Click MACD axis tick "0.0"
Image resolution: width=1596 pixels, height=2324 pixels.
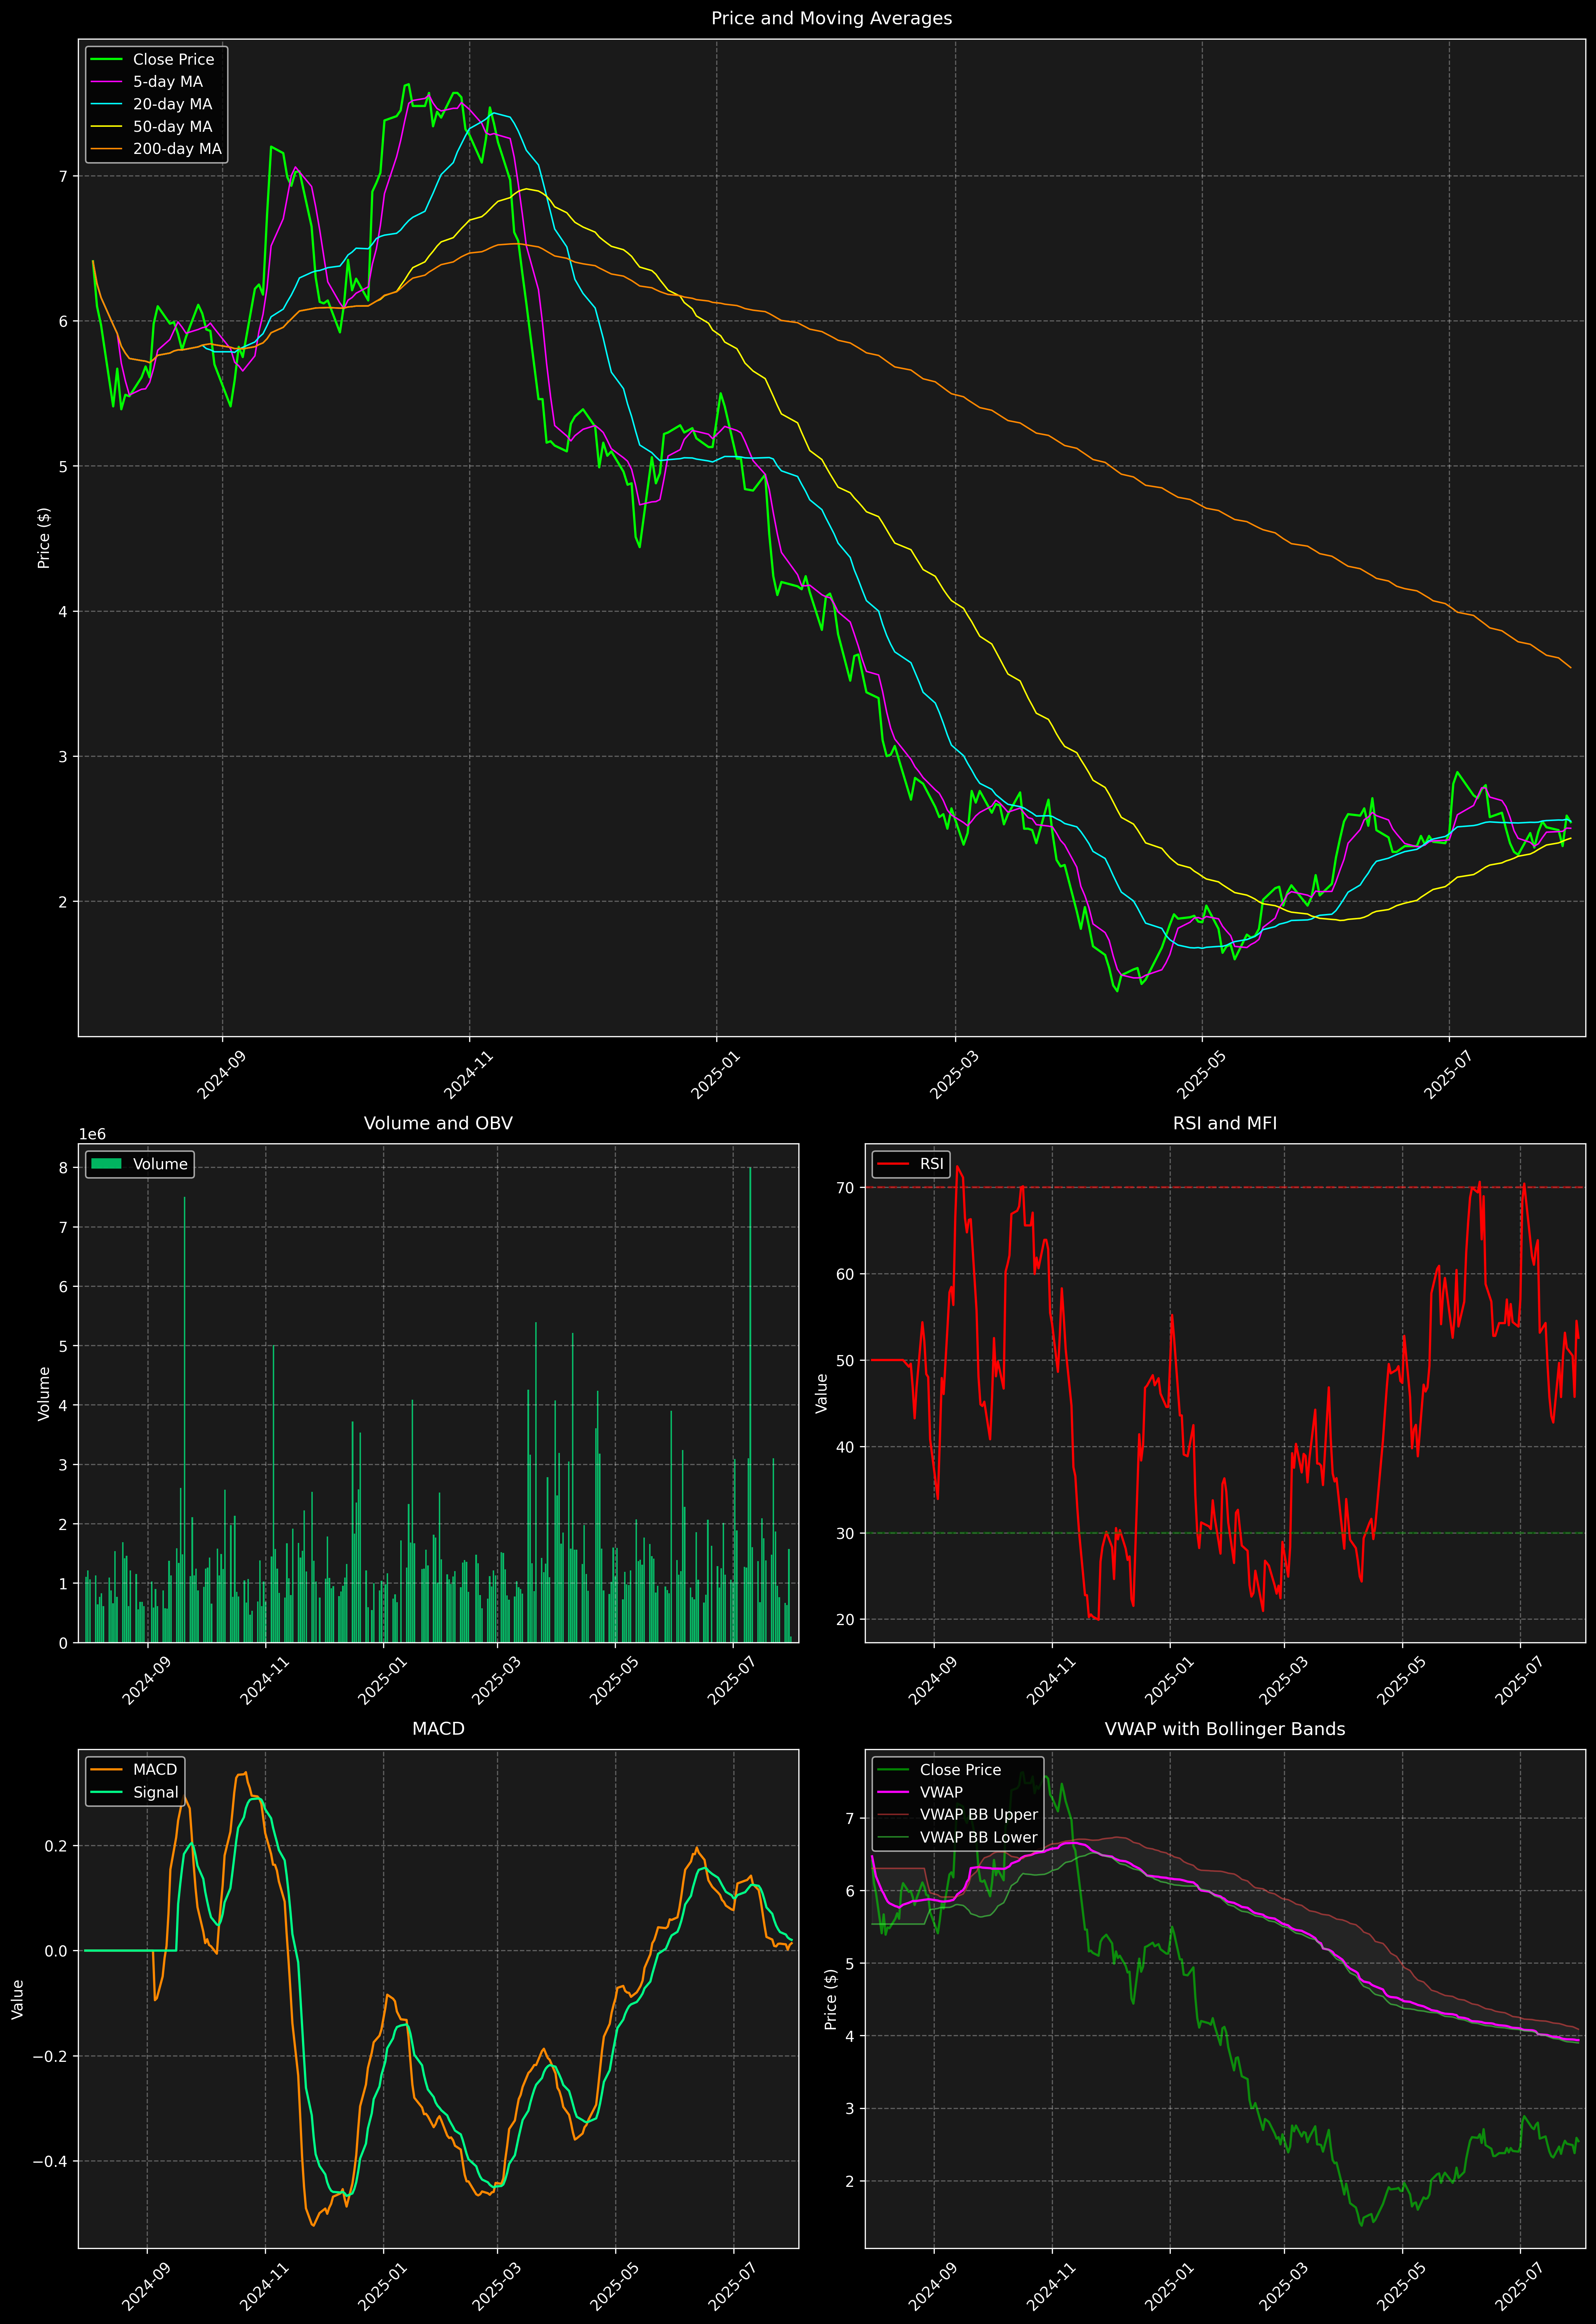[57, 1951]
